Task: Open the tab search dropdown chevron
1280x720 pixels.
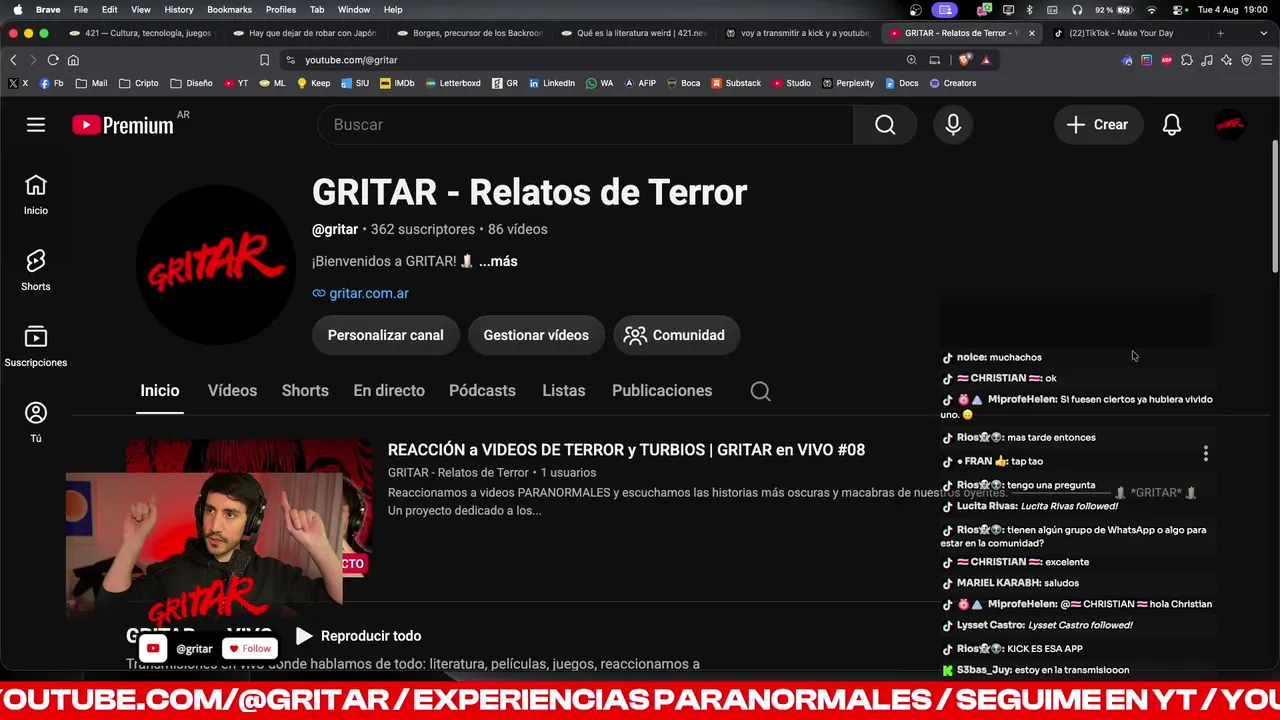Action: pos(1266,33)
